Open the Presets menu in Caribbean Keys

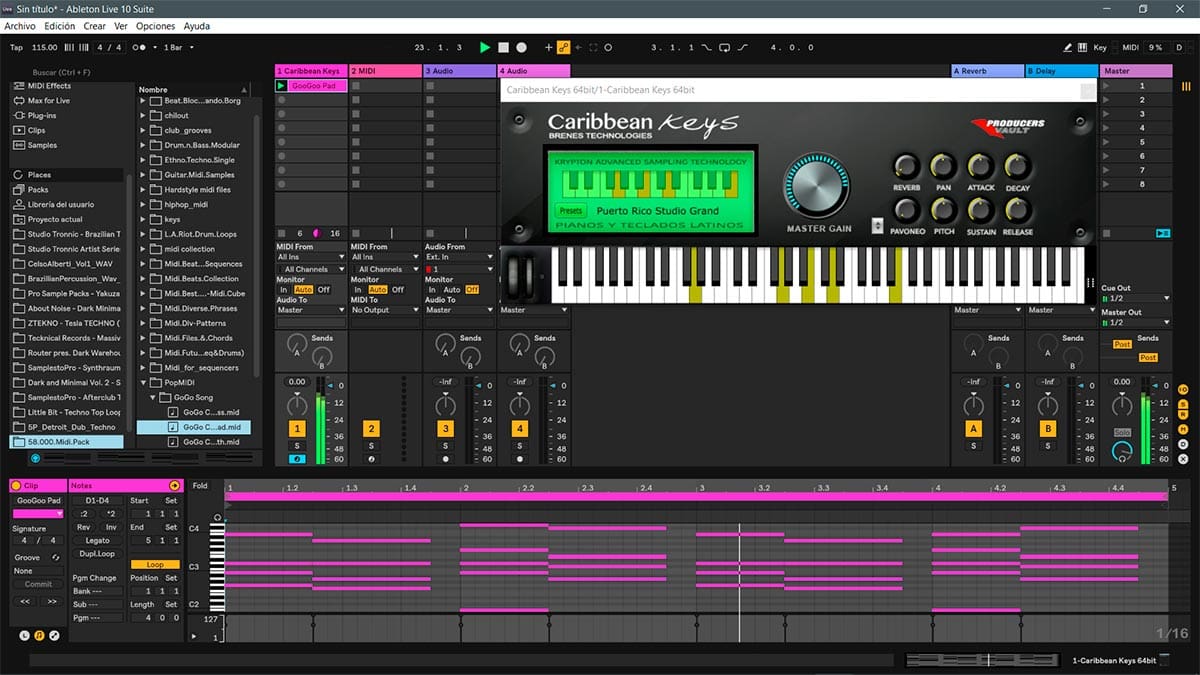pyautogui.click(x=571, y=211)
